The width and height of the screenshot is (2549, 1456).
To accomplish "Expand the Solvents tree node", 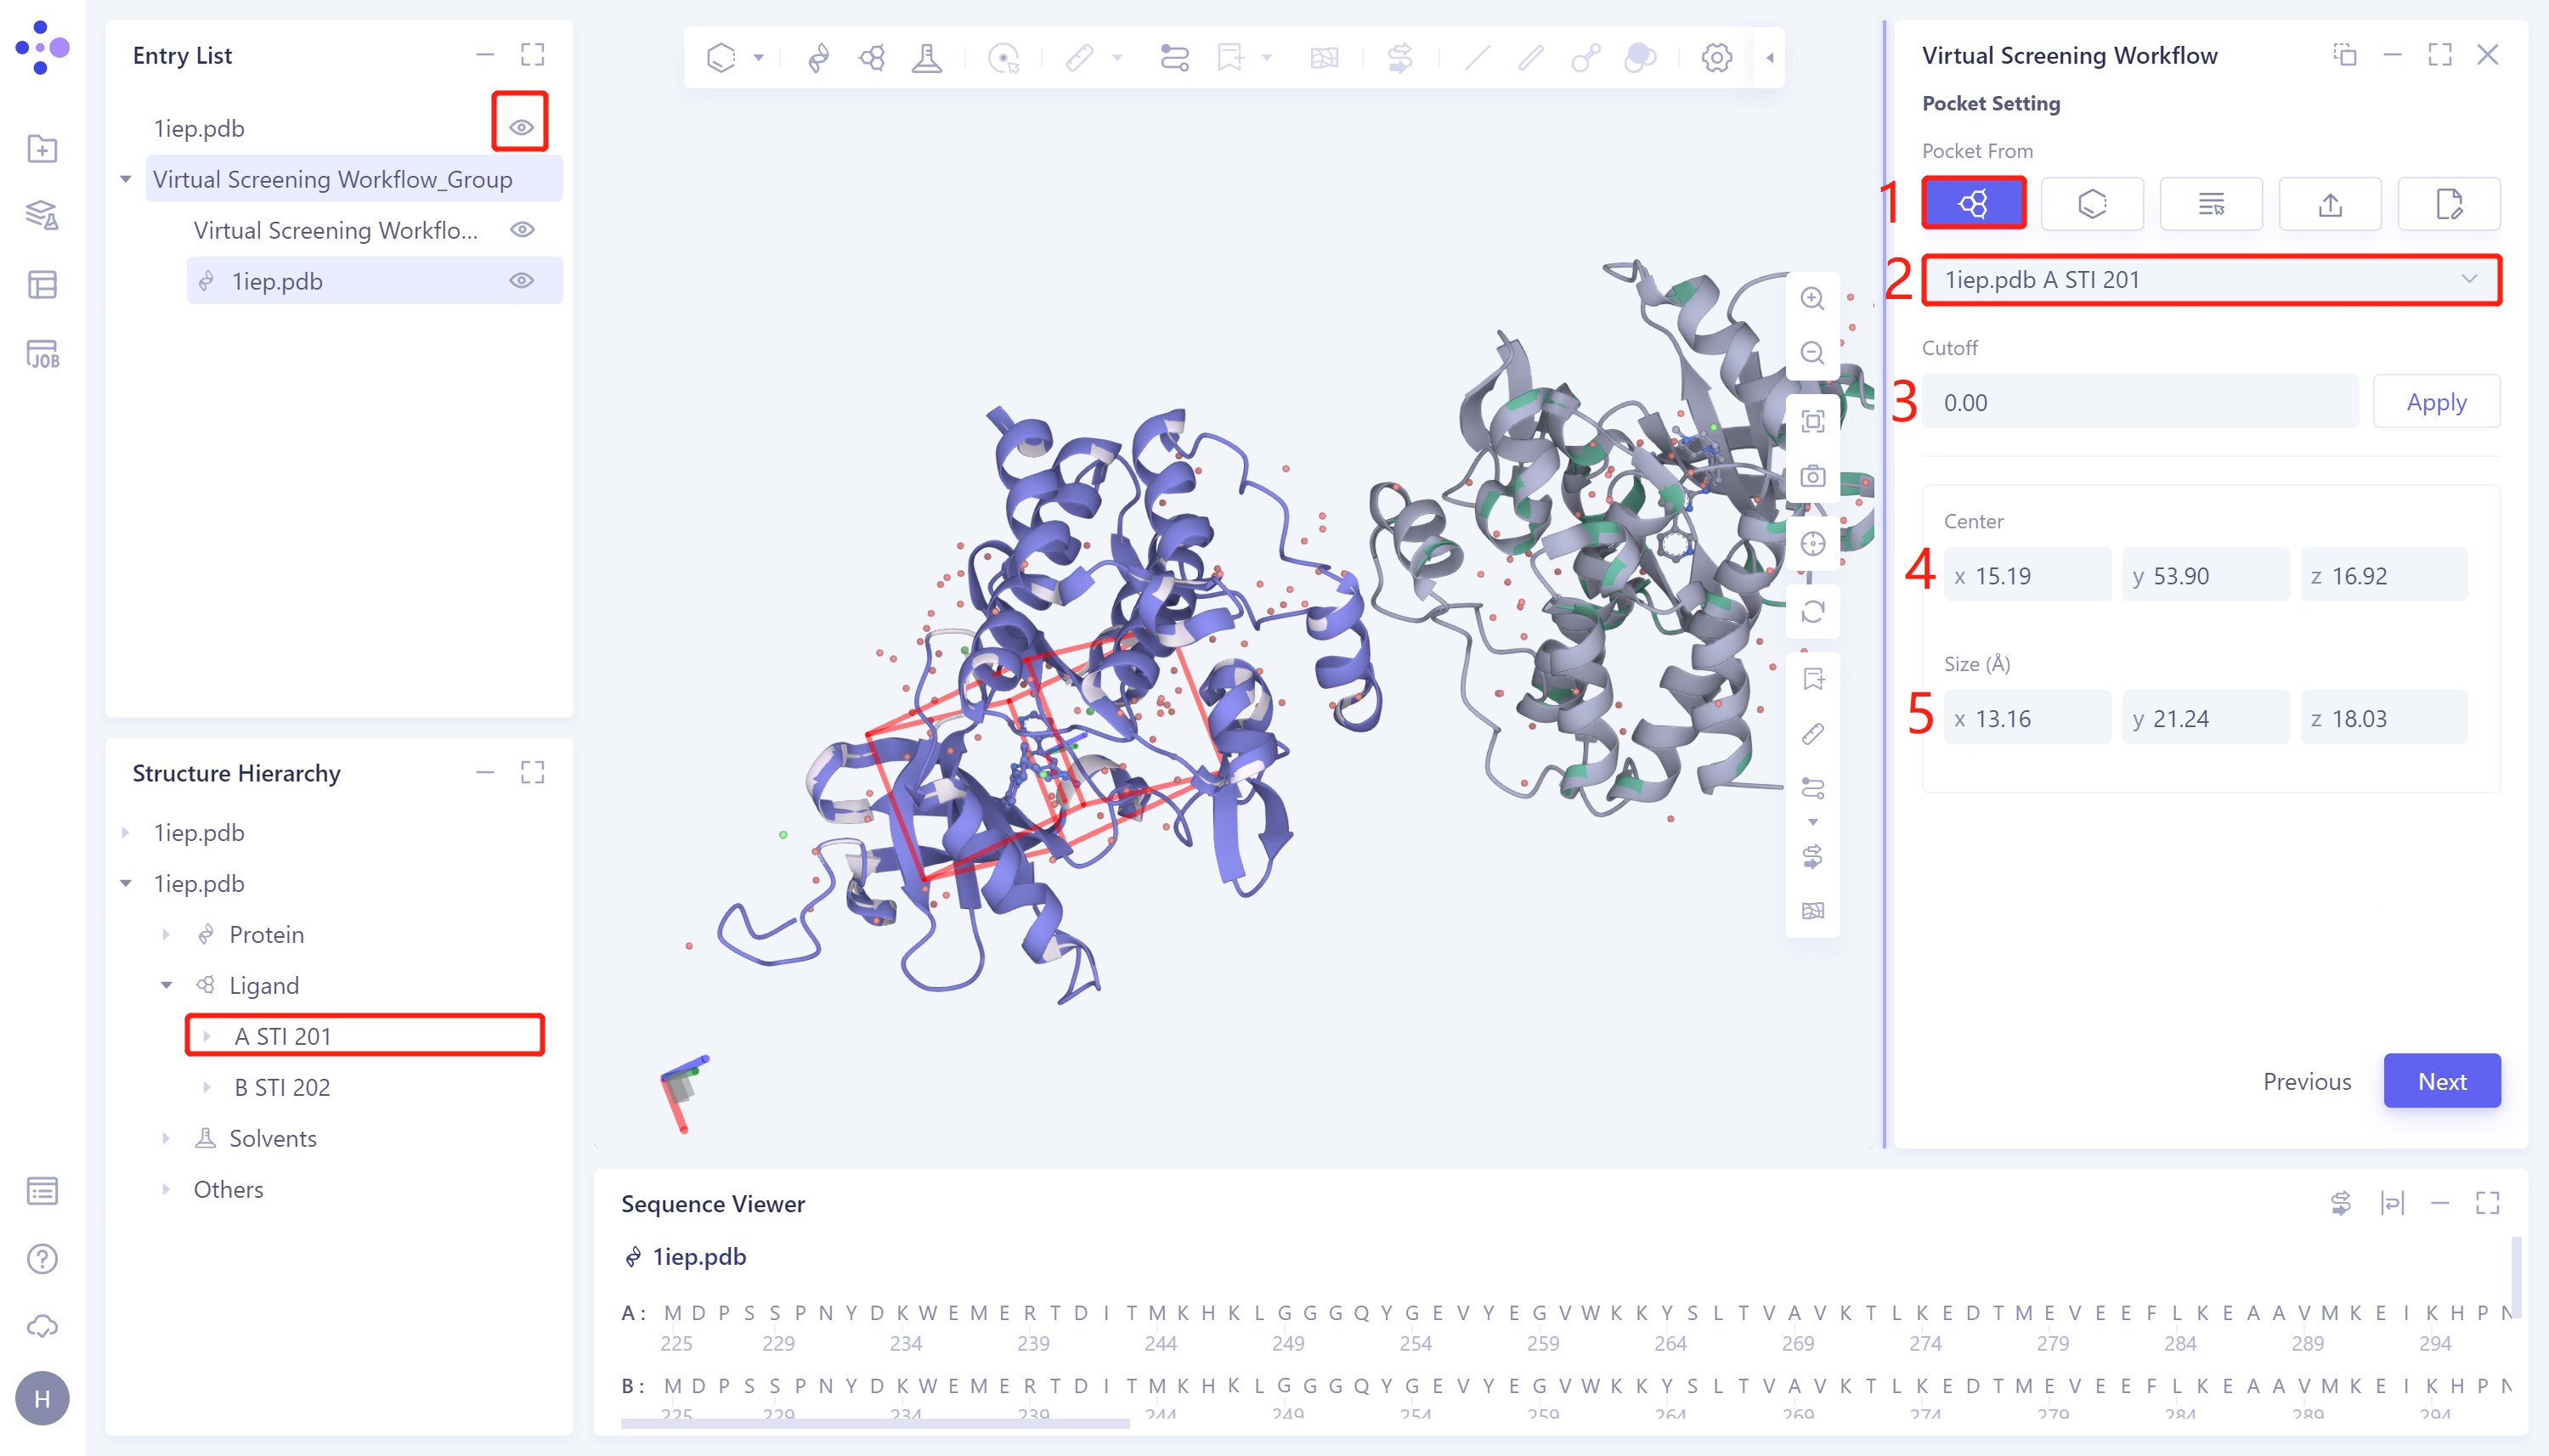I will click(166, 1138).
